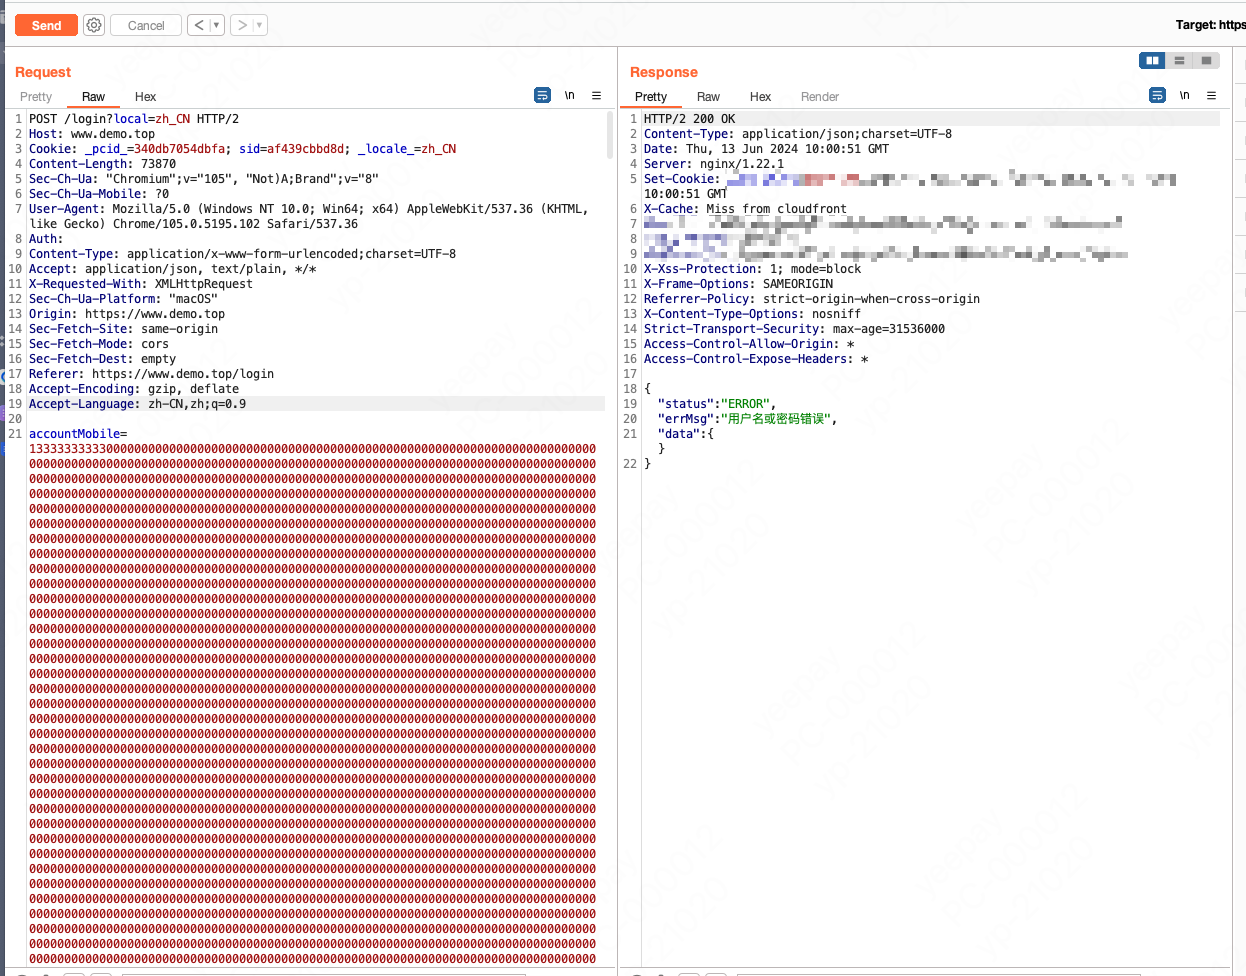This screenshot has width=1246, height=976.
Task: Toggle message wrap icon in Request panel
Action: tap(542, 96)
